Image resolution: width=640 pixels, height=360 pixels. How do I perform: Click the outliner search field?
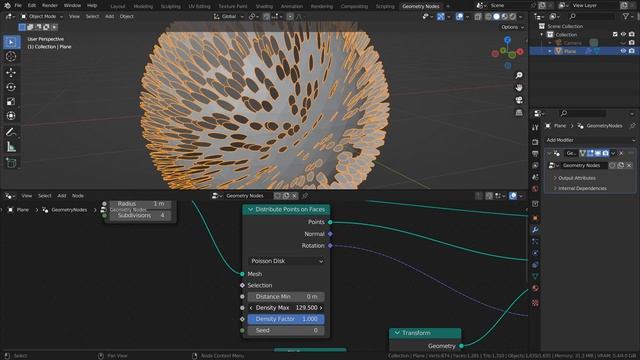pos(592,16)
